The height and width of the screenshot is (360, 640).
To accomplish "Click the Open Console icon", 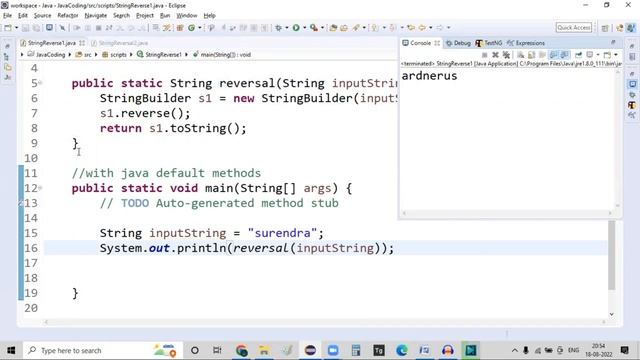I will pos(607,55).
